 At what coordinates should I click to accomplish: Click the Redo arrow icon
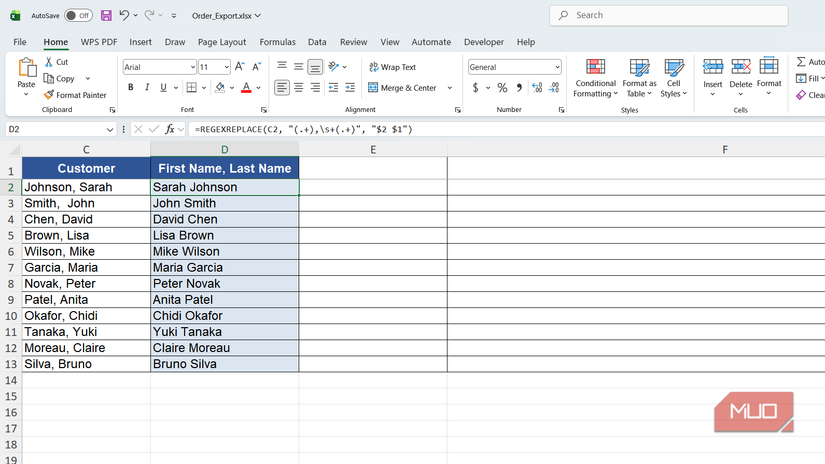point(149,15)
